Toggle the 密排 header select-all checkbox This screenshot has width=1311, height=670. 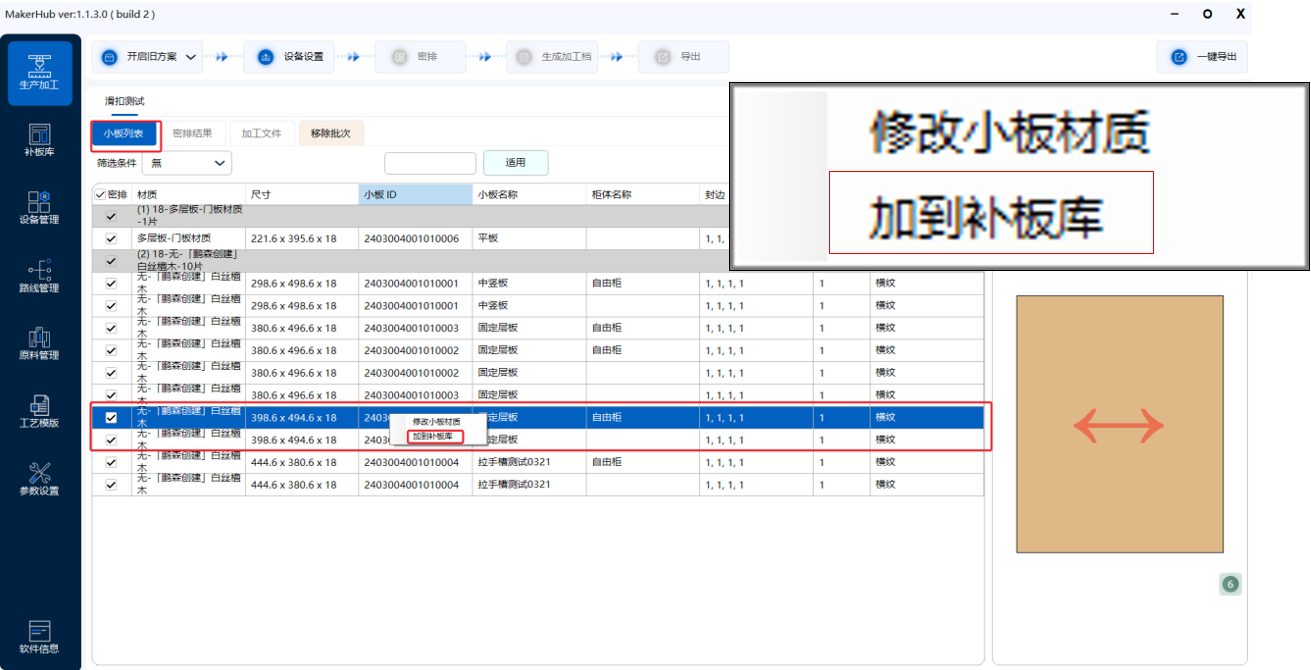(99, 194)
